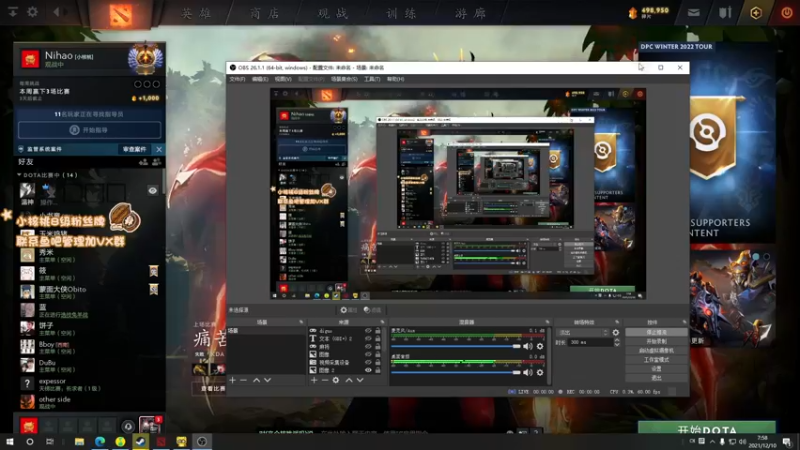Open OBS 视图(V) menu
800x450 pixels.
click(x=283, y=79)
